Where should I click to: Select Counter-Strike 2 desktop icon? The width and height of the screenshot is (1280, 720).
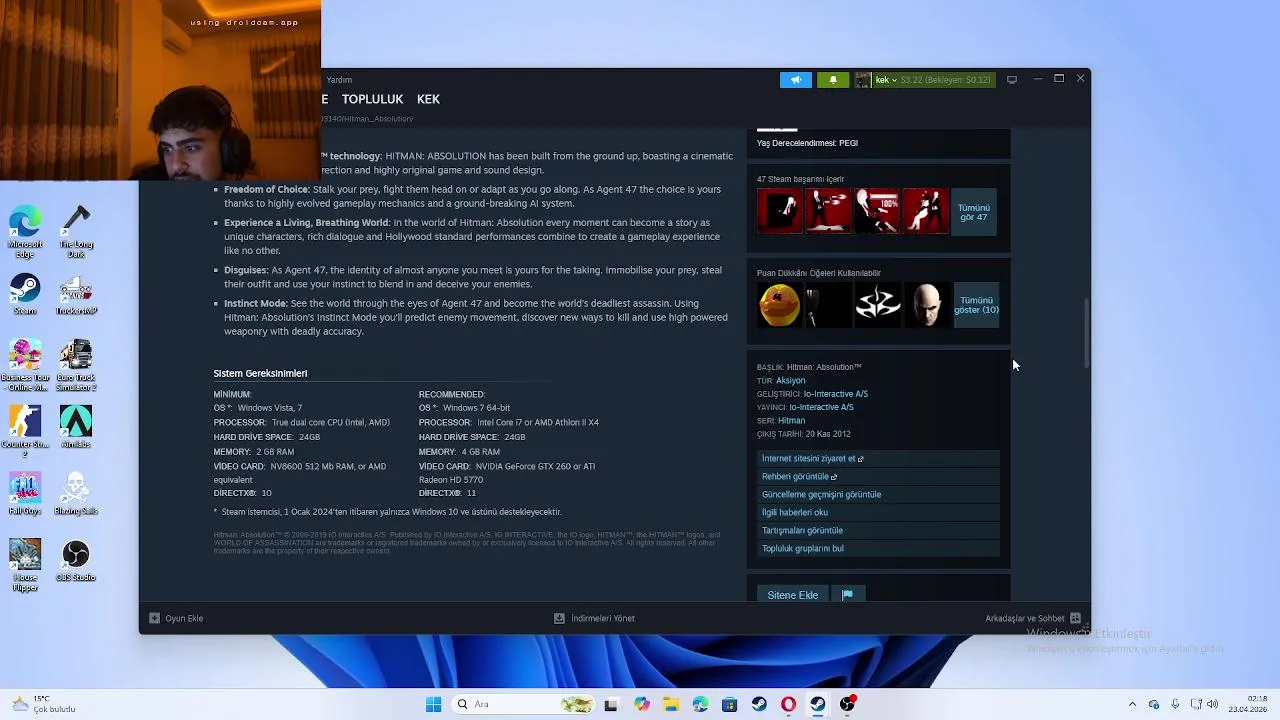(x=25, y=432)
